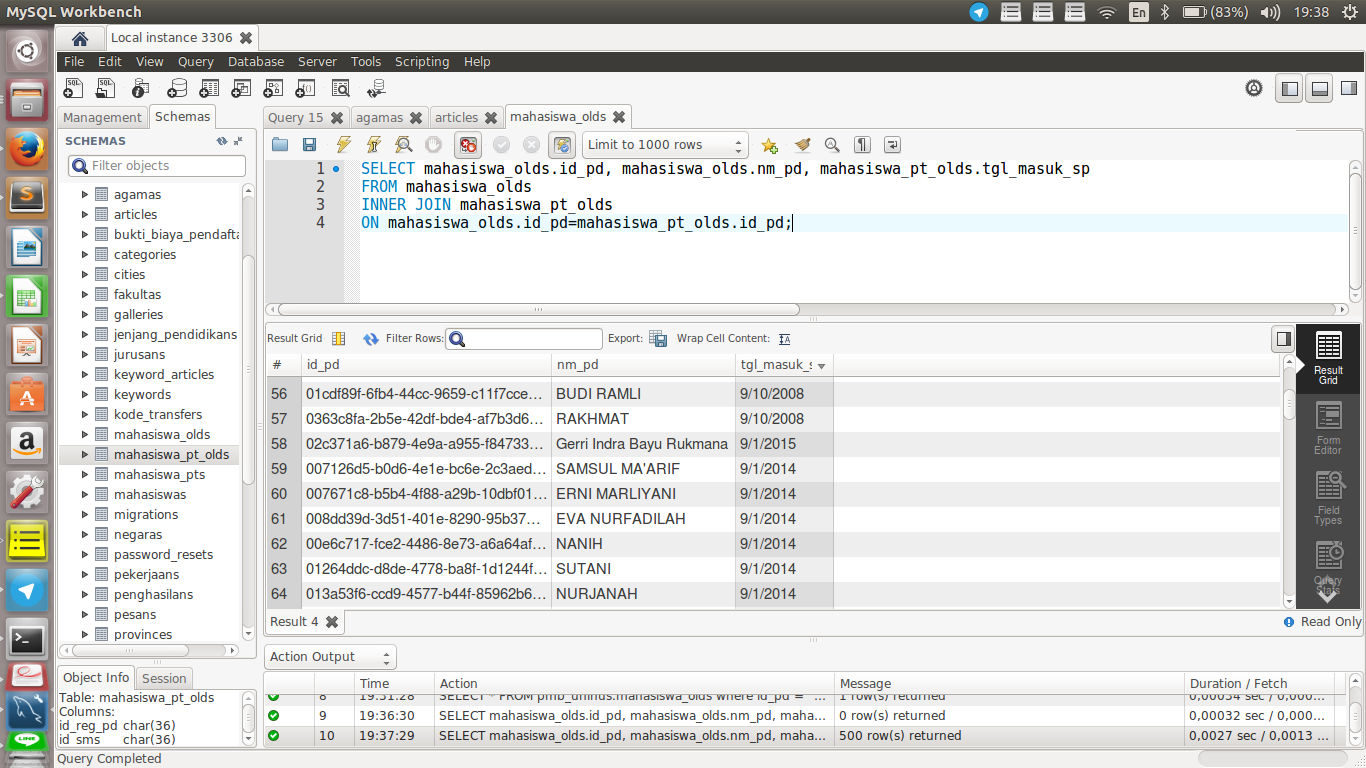Toggle the bottom output panel

(1320, 89)
